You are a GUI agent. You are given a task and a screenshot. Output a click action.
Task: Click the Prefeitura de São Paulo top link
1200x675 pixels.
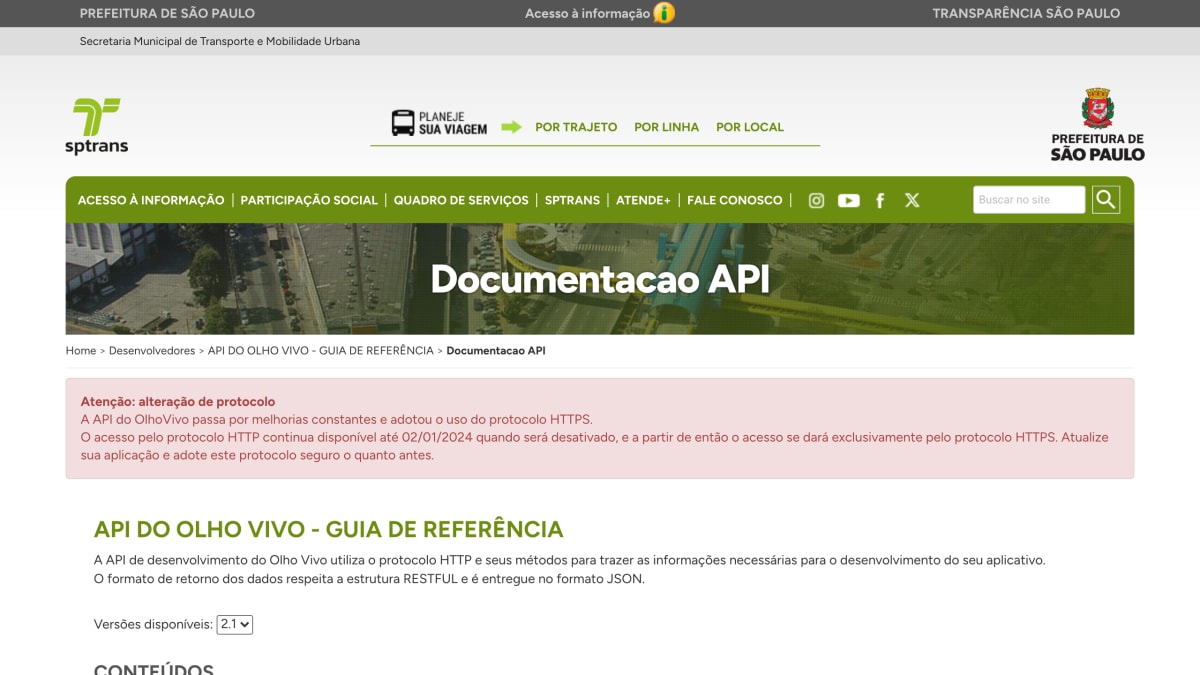coord(167,13)
